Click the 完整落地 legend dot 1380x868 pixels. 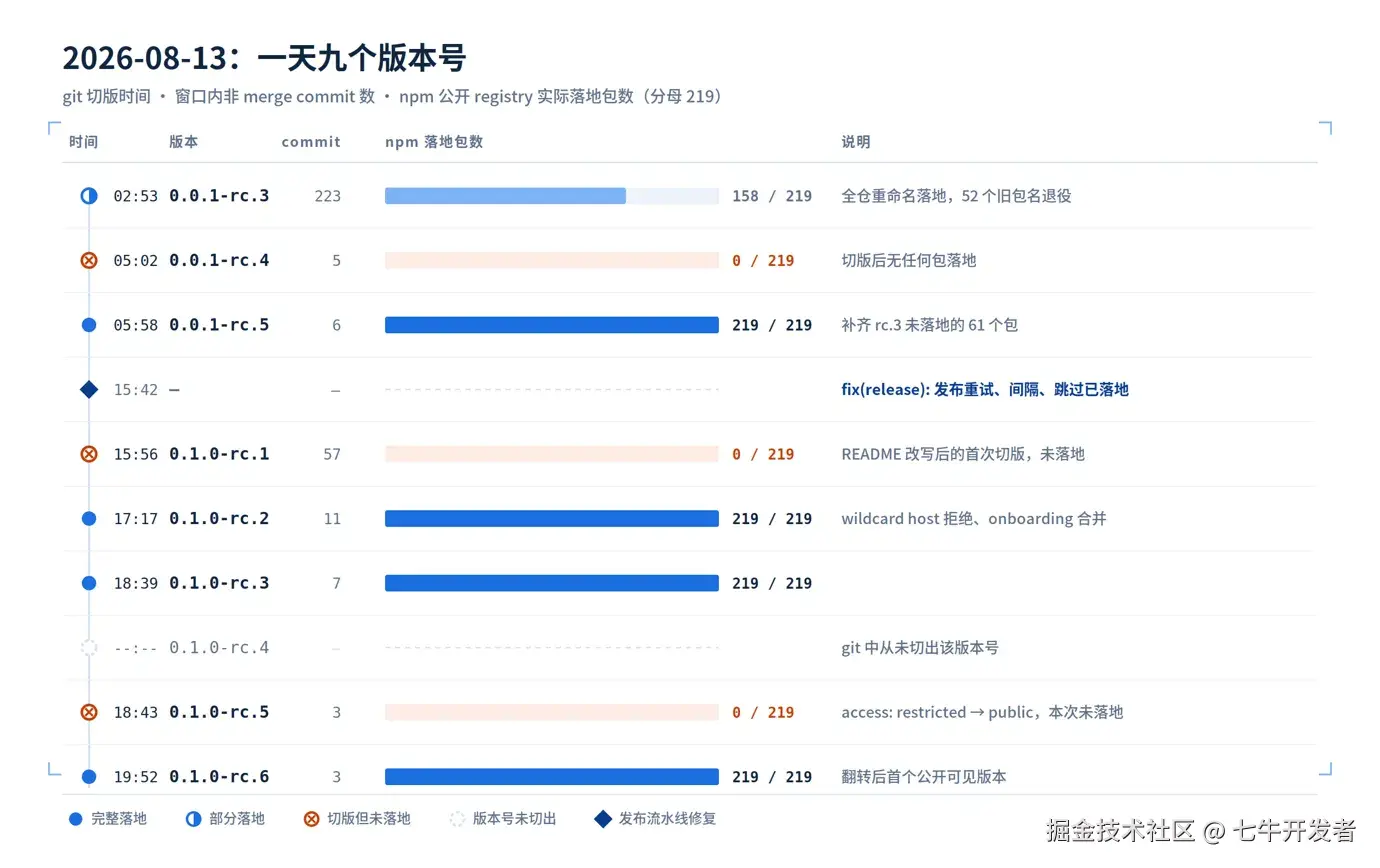tap(75, 819)
